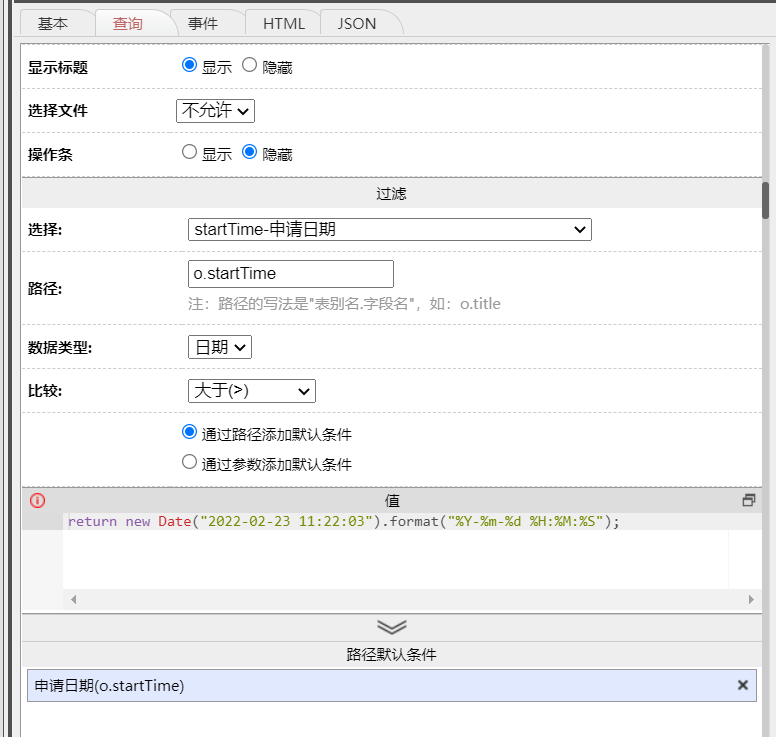Switch to the JSON tab
776x737 pixels.
coord(357,23)
